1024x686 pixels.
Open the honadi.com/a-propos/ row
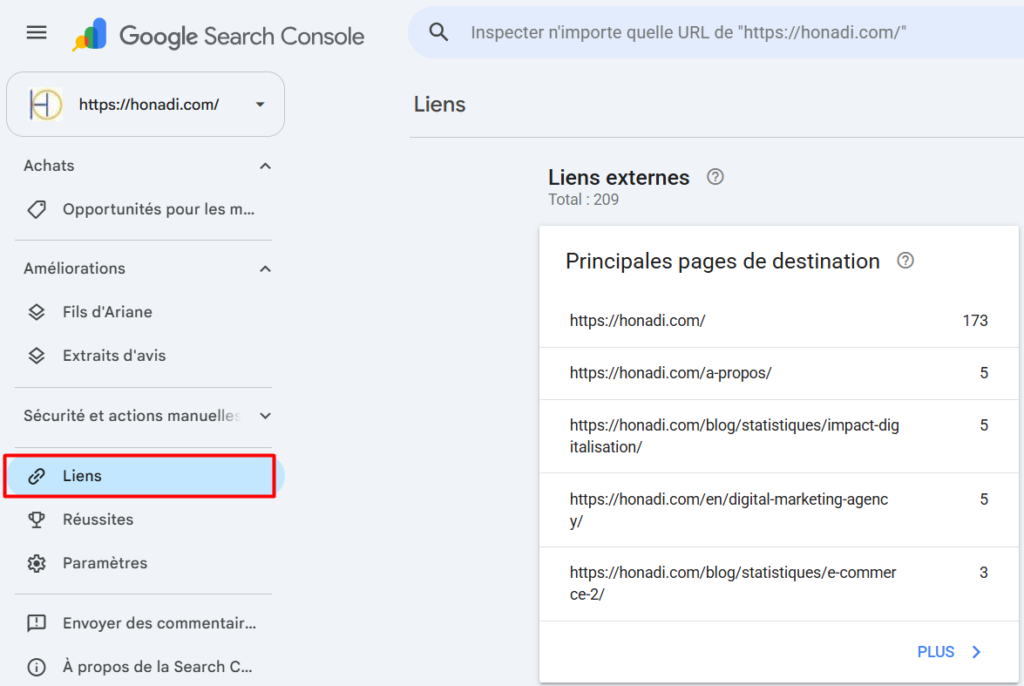778,373
